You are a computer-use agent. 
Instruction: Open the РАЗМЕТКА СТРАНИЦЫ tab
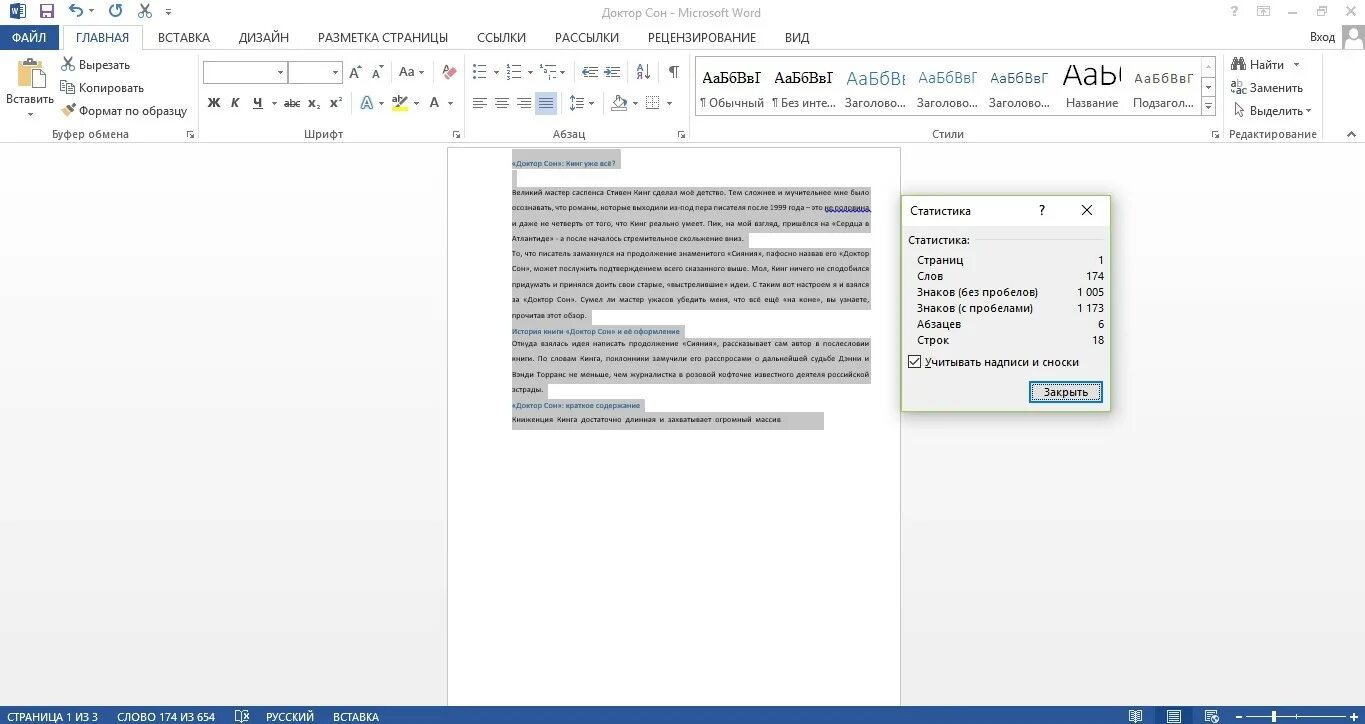click(383, 37)
